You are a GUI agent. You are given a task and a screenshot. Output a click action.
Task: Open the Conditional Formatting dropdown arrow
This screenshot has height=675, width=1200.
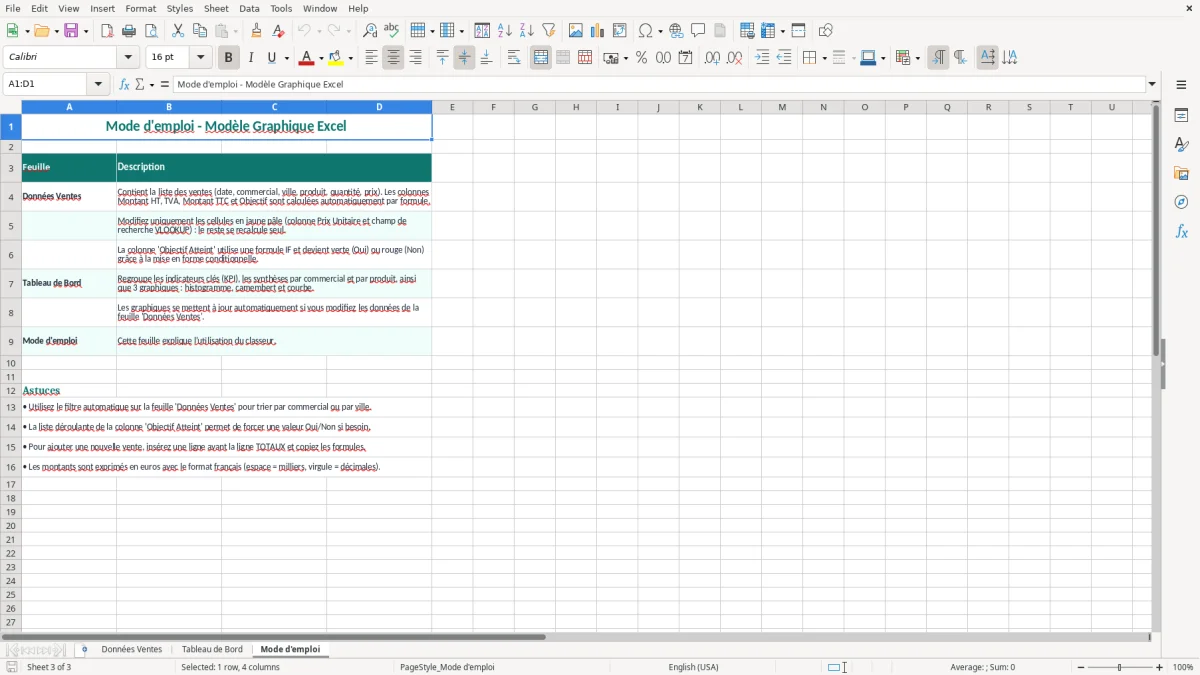tap(916, 58)
